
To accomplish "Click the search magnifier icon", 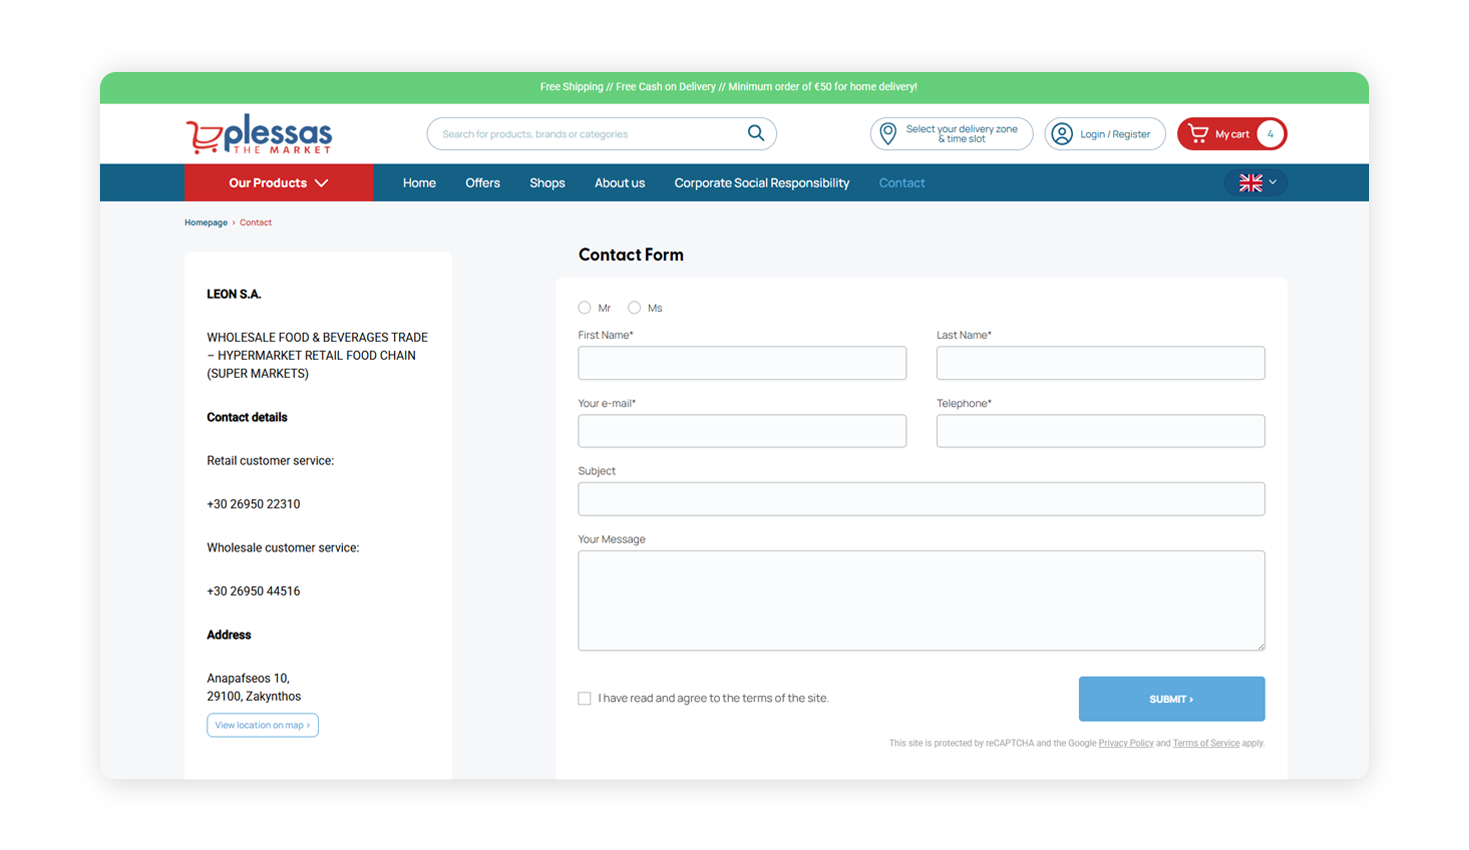I will pos(756,133).
